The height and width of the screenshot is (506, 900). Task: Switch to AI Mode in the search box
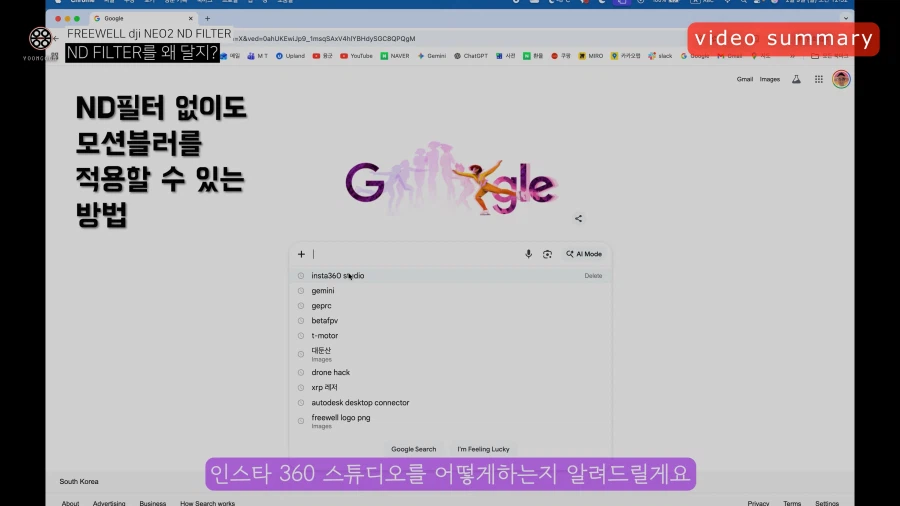[584, 254]
